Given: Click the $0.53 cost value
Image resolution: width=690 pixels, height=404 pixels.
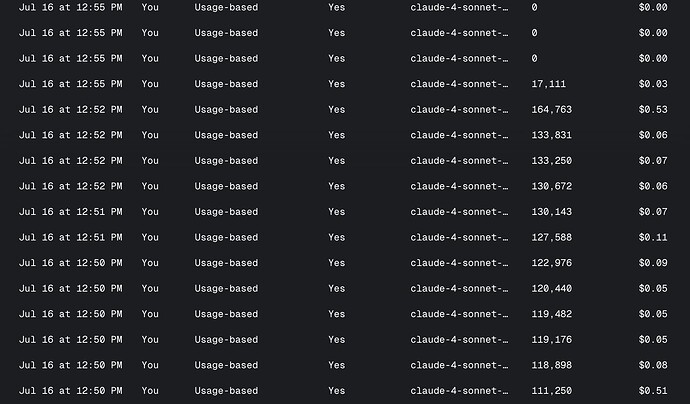Looking at the screenshot, I should 653,110.
